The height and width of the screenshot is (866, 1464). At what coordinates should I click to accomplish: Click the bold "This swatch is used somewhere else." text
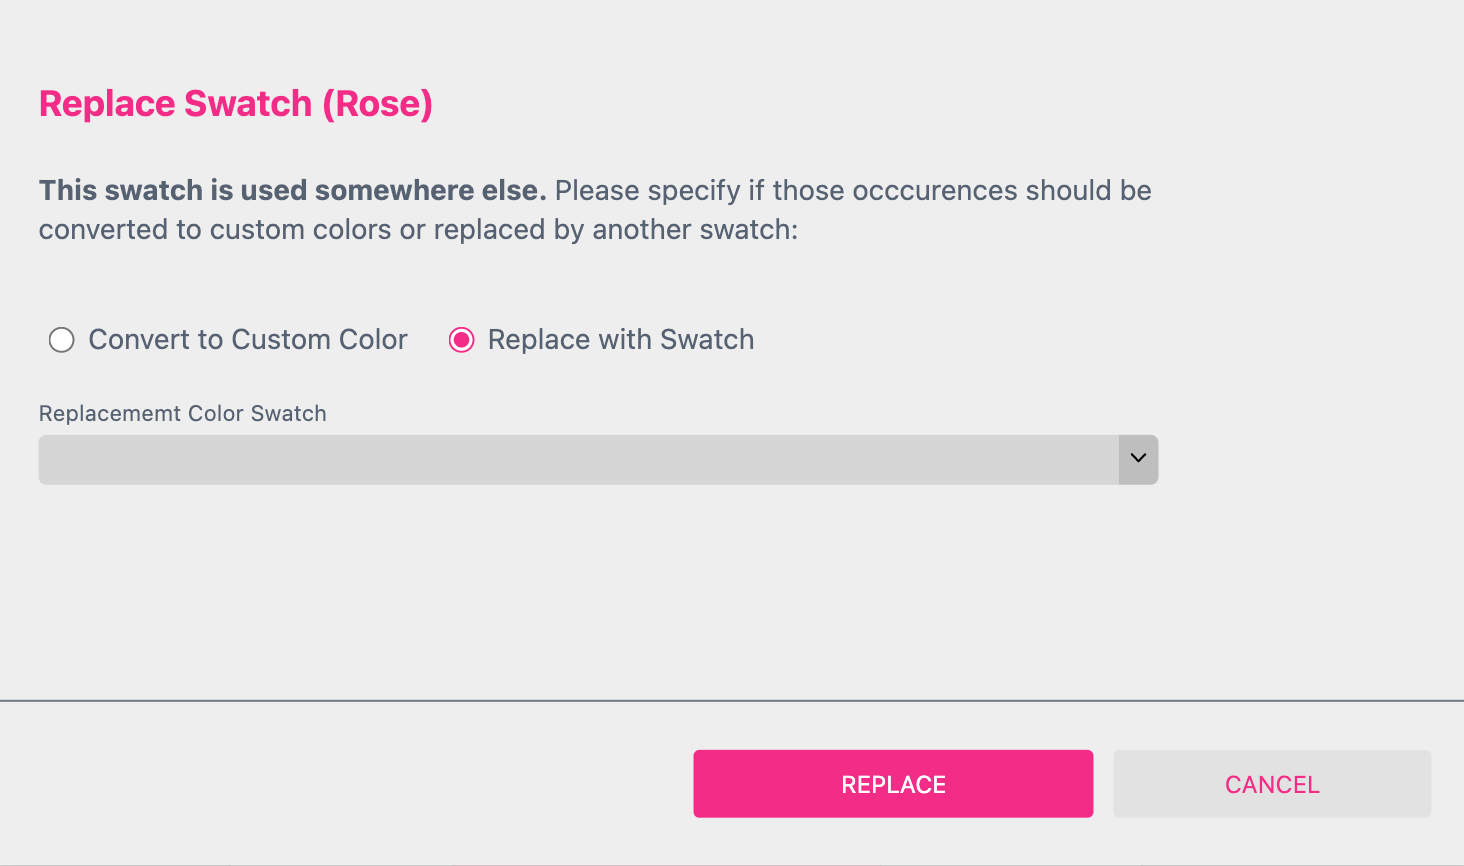[x=292, y=190]
